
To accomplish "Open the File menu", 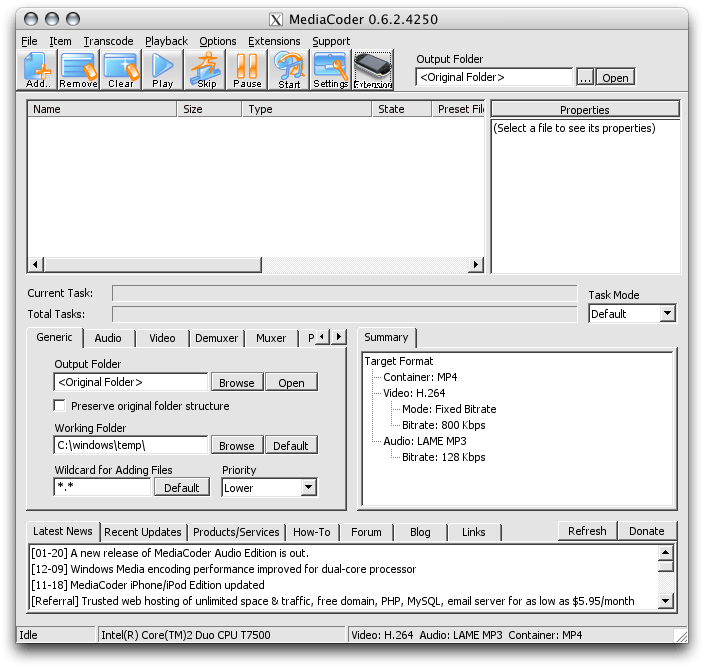I will point(29,41).
